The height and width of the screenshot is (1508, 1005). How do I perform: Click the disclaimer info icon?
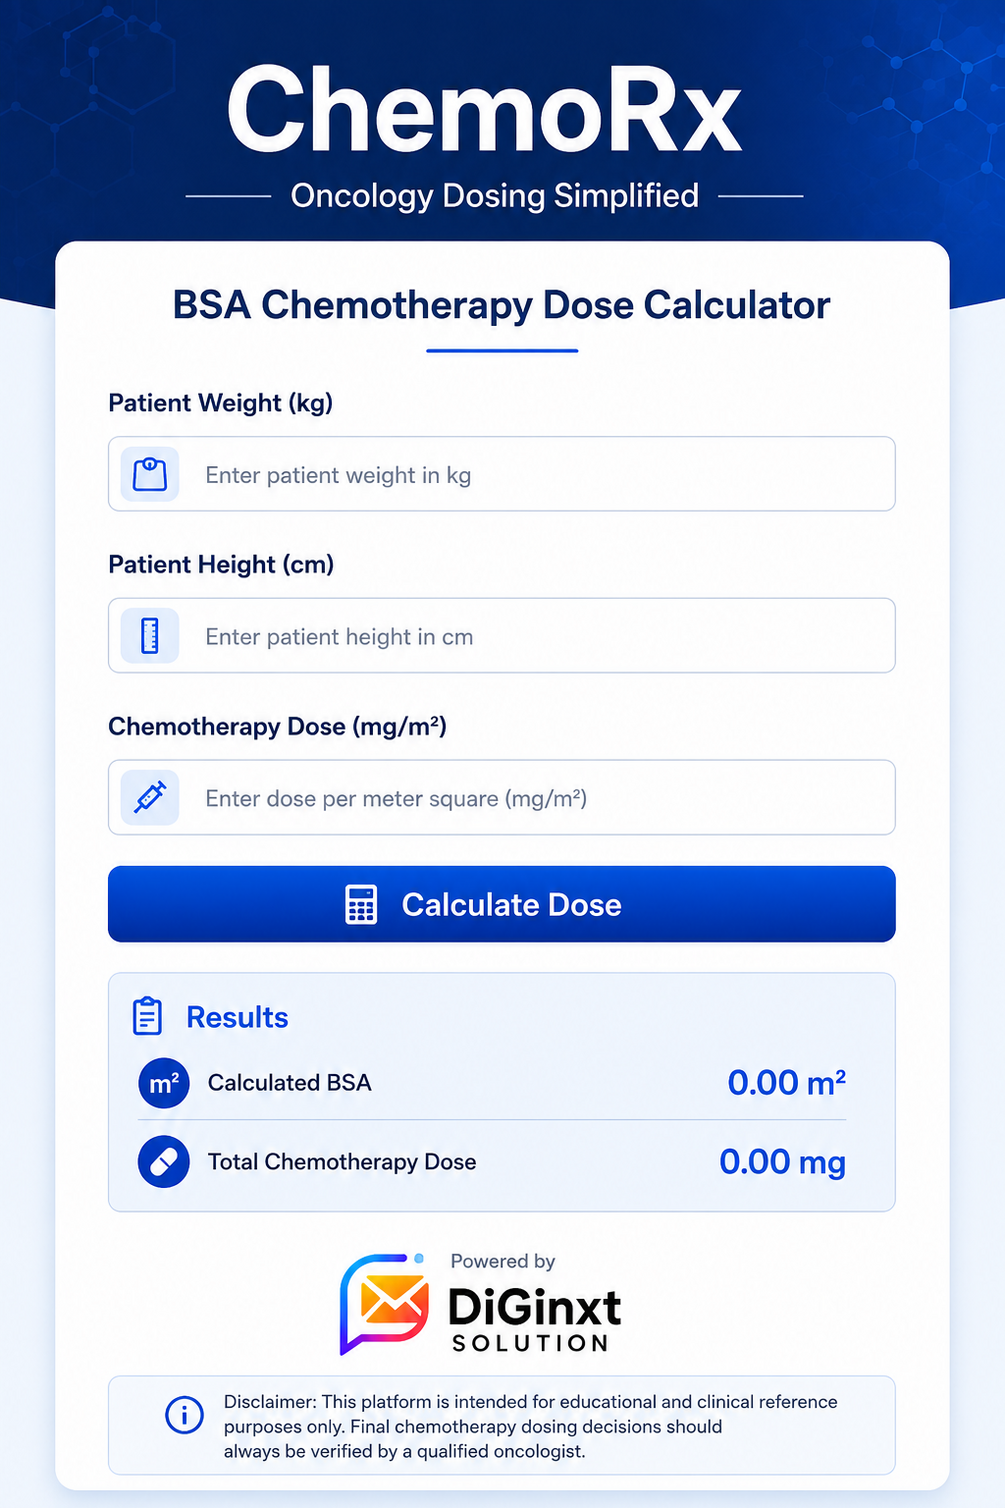click(x=184, y=1415)
